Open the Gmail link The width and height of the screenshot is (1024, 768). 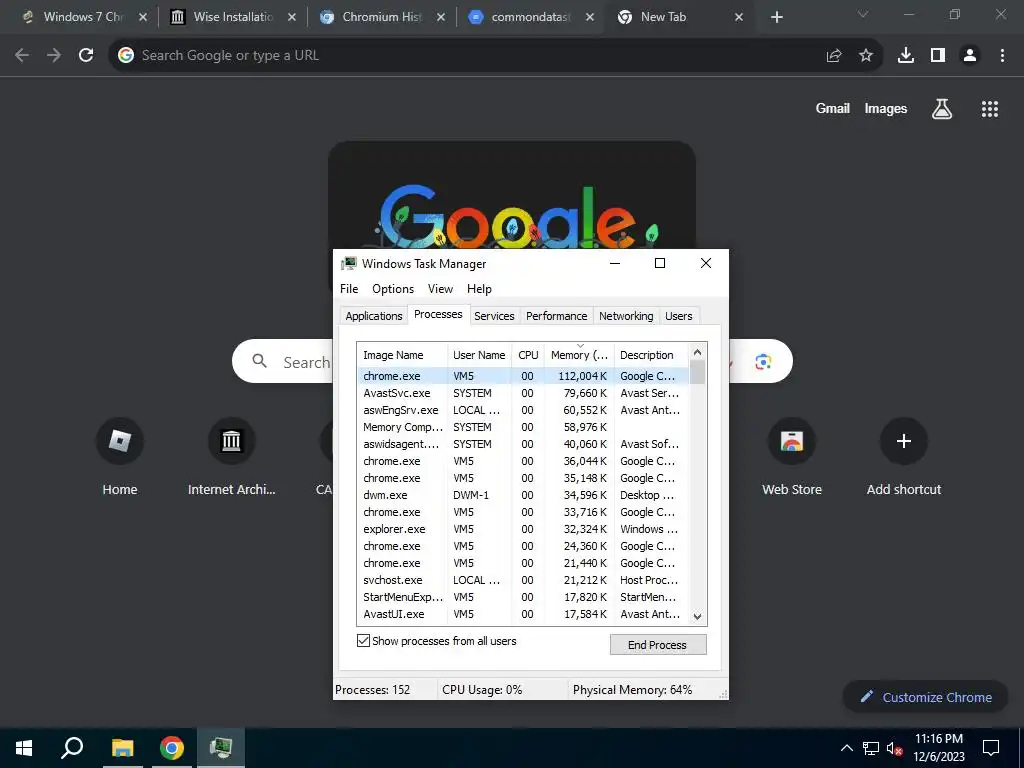[x=832, y=109]
